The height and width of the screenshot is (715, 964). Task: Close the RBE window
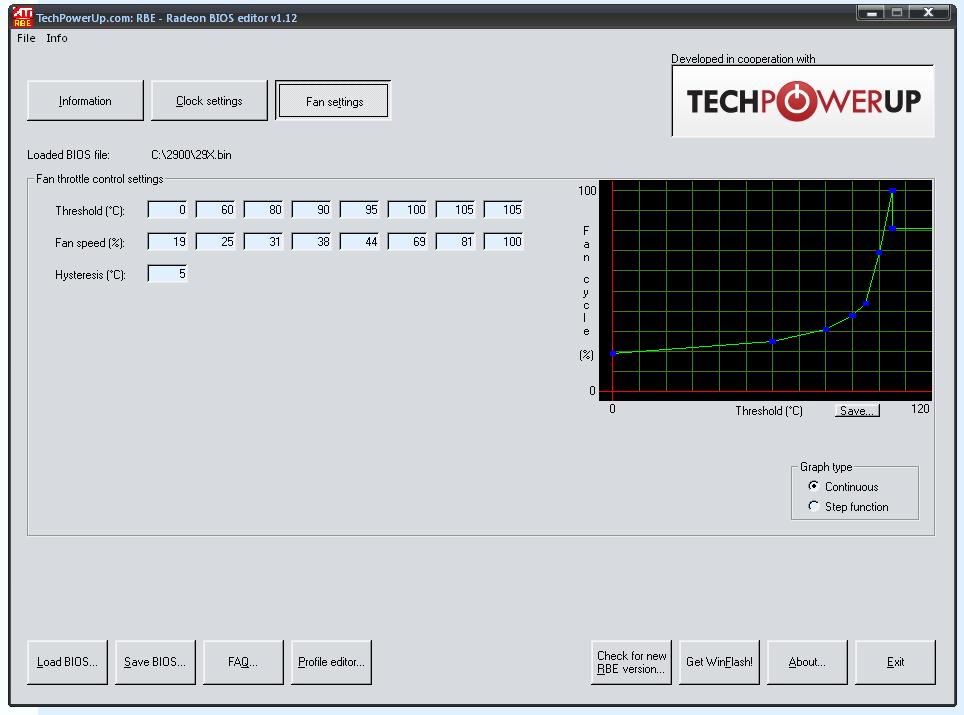928,12
